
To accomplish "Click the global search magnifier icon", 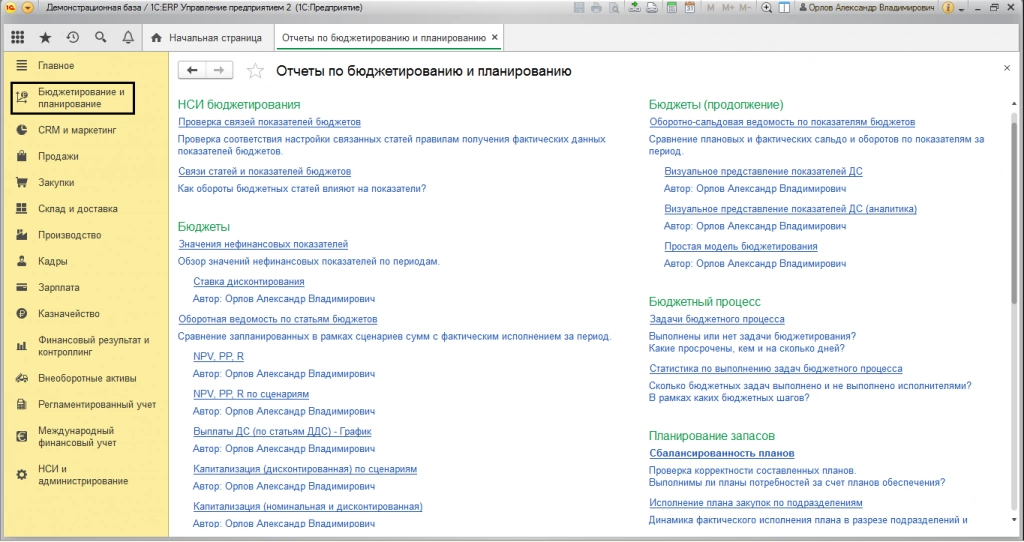I will 100,38.
